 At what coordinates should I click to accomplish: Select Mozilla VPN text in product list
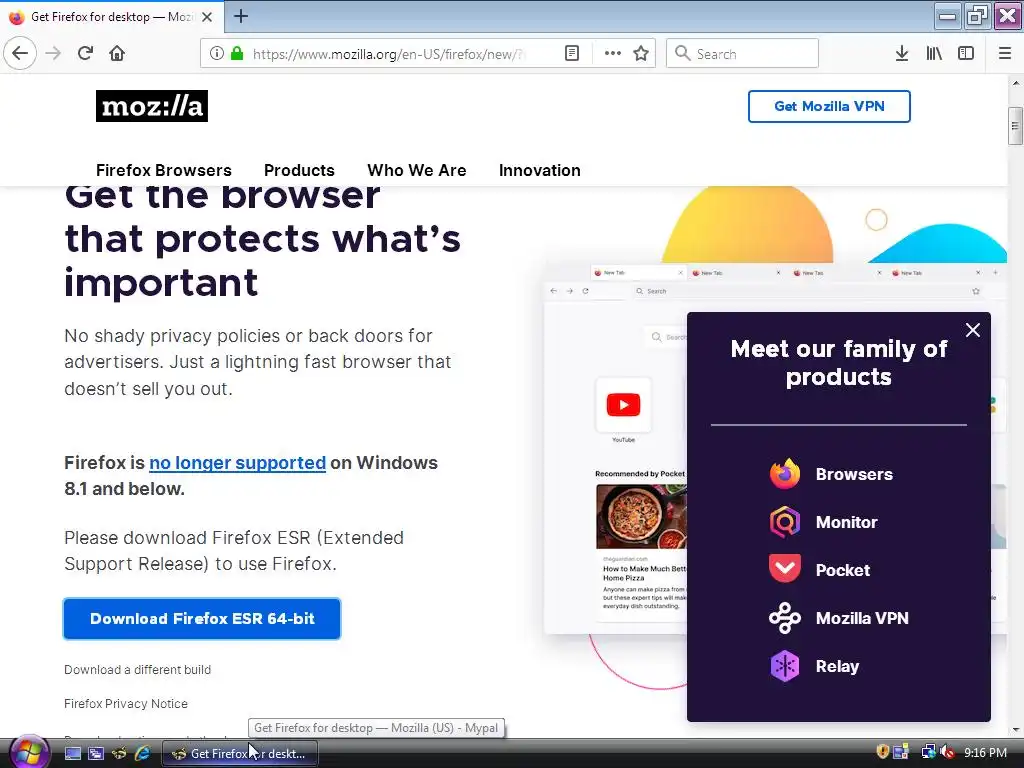pyautogui.click(x=862, y=618)
